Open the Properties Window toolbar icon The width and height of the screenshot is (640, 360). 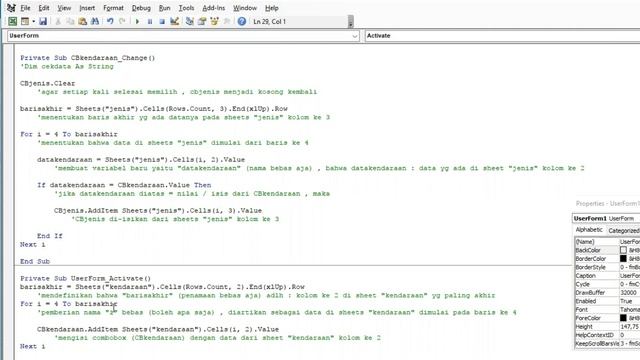click(x=202, y=21)
